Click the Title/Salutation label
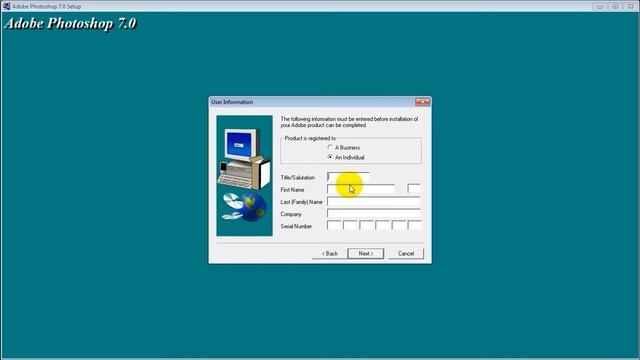This screenshot has height=360, width=640. point(298,178)
